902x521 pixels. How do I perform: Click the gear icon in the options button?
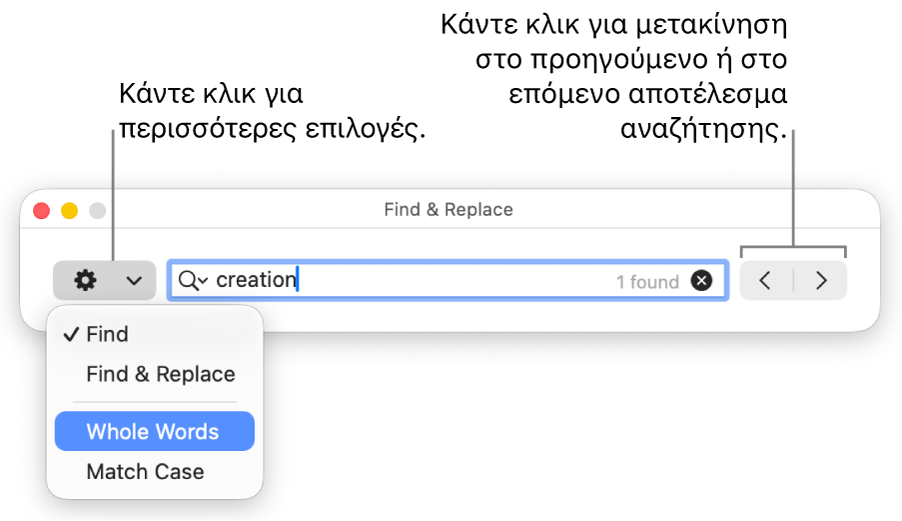86,281
